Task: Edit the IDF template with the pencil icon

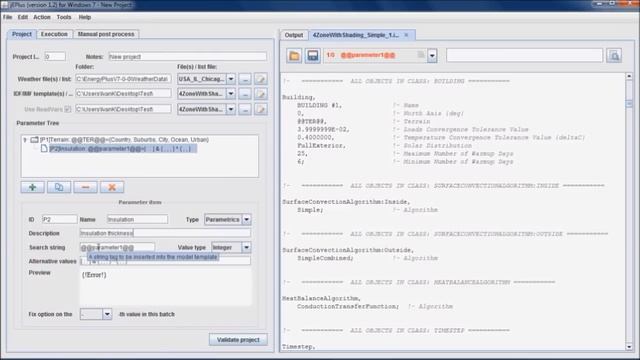Action: coord(261,94)
